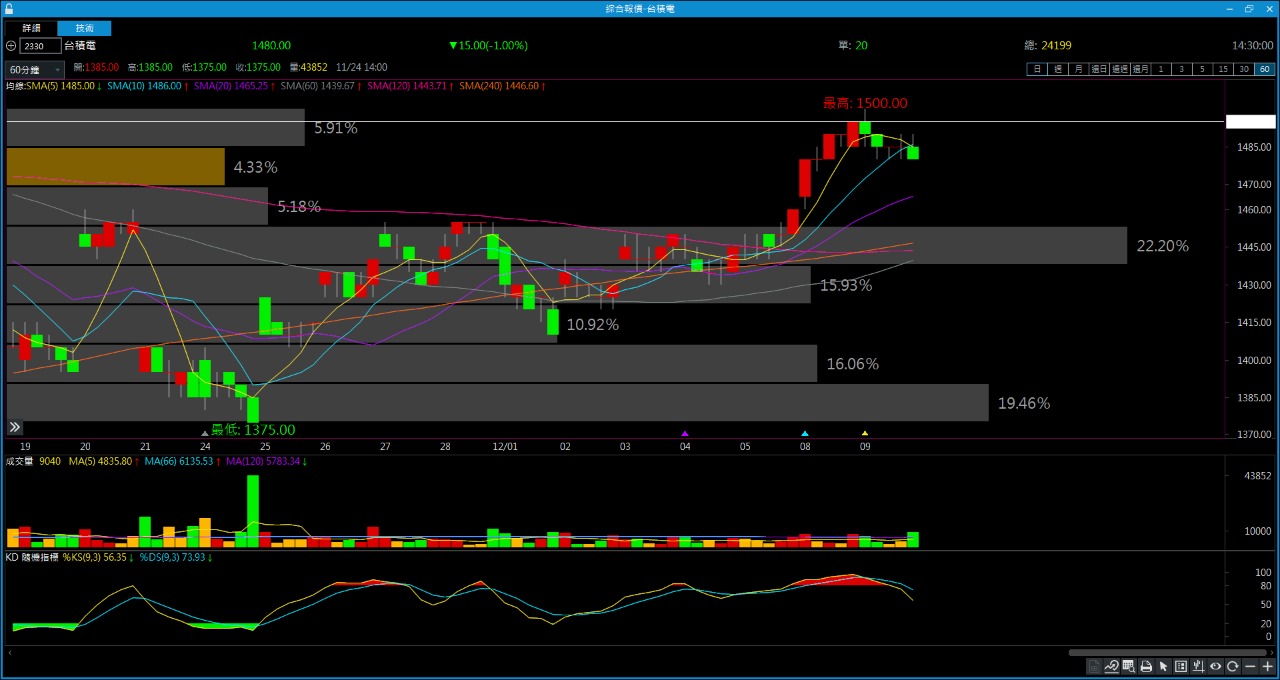Viewport: 1280px width, 680px height.
Task: Click the stock code 2330 input field
Action: point(40,46)
